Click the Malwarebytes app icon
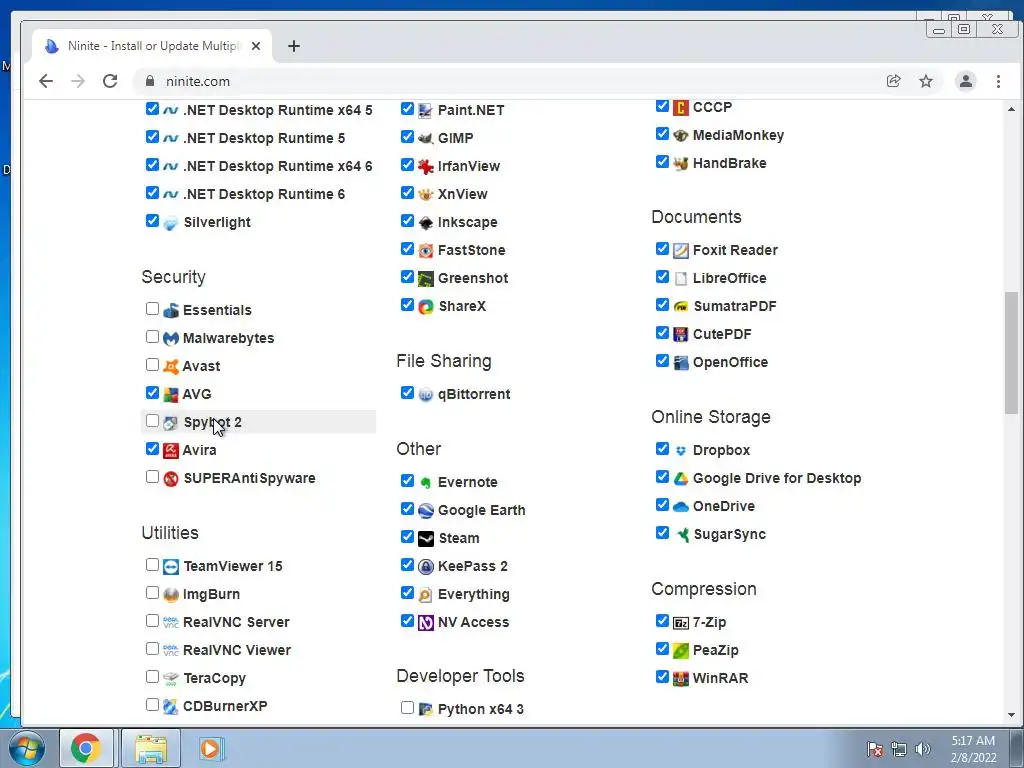Screen dimensions: 1024x768 [170, 338]
